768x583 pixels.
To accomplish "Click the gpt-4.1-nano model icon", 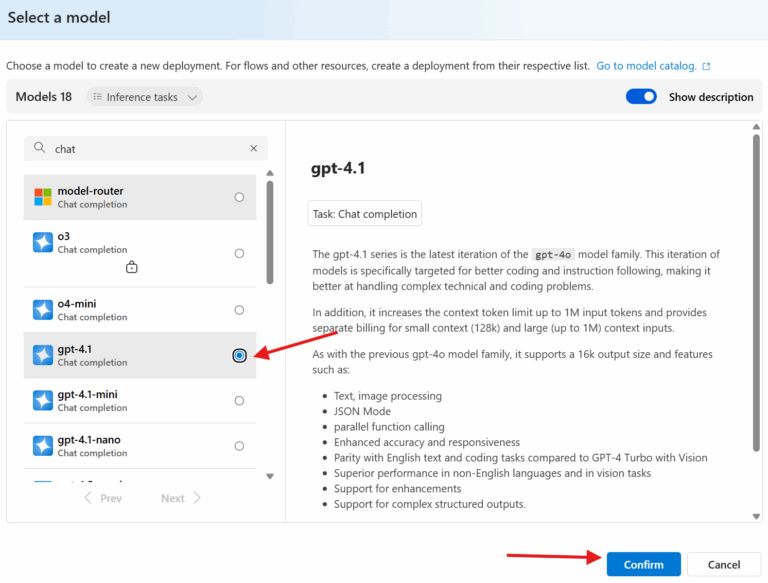I will pos(43,446).
